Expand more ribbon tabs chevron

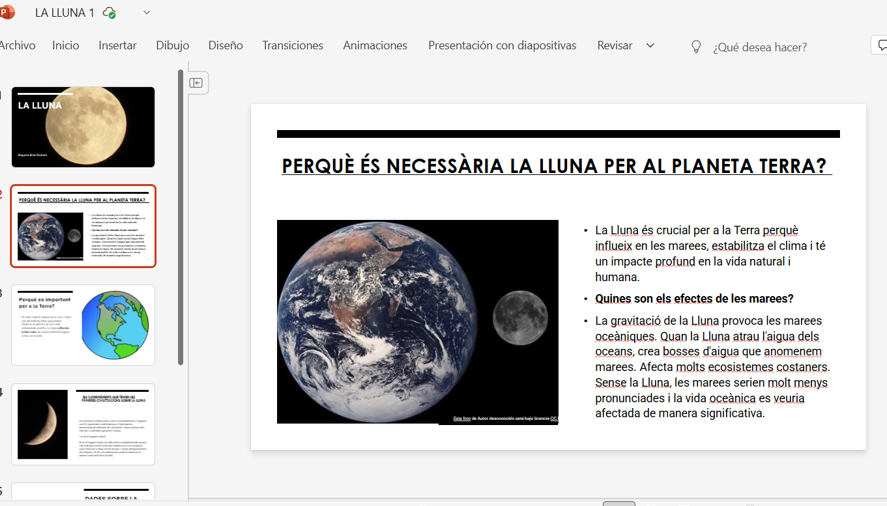point(650,46)
